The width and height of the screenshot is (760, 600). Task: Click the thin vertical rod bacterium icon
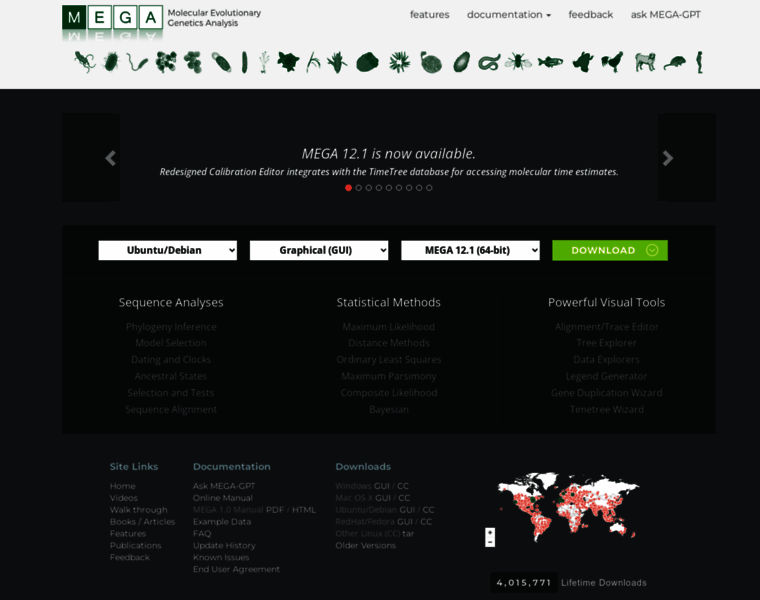tap(245, 62)
